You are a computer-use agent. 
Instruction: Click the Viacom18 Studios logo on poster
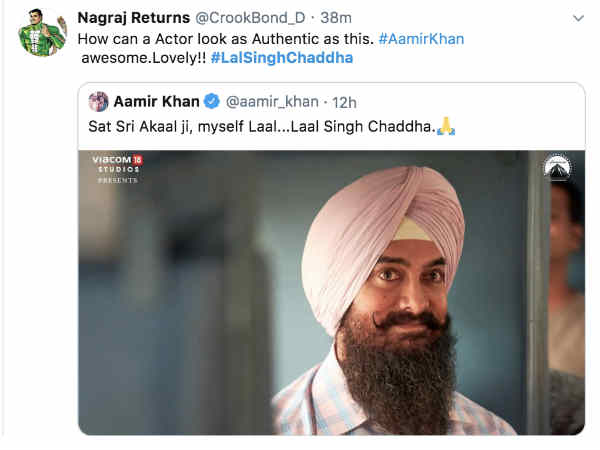pyautogui.click(x=116, y=167)
